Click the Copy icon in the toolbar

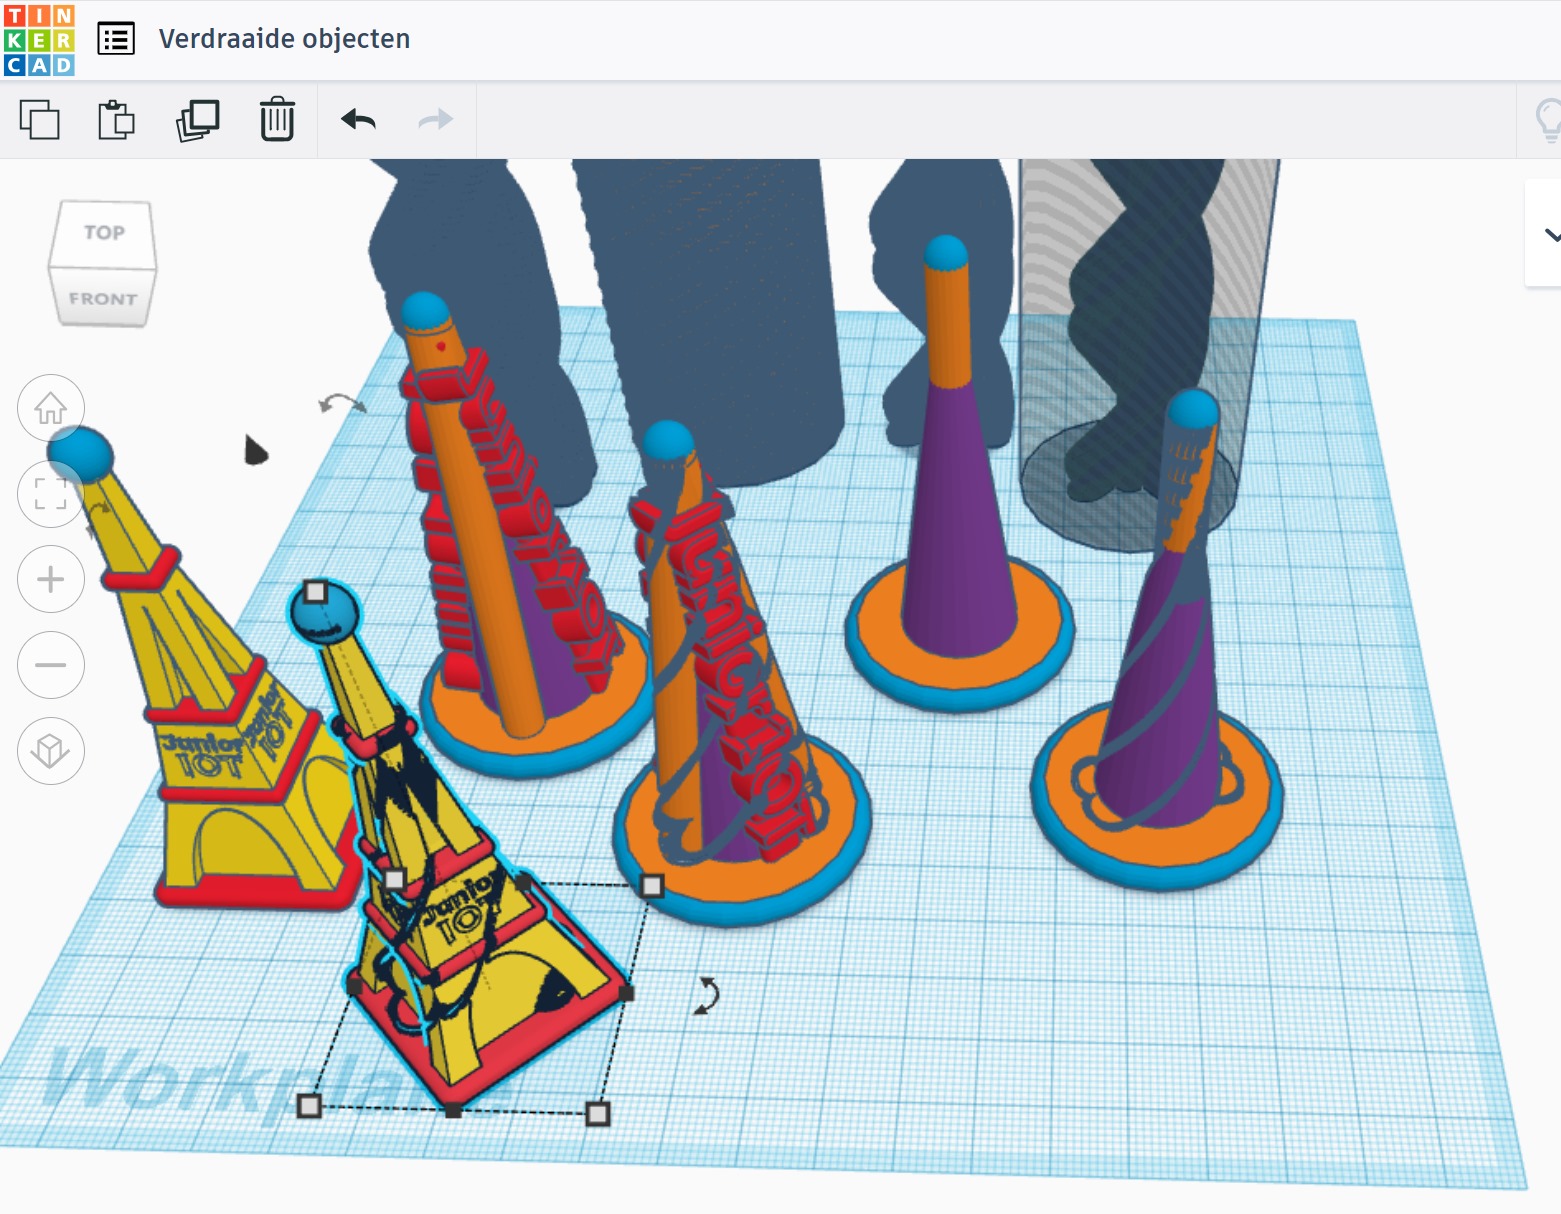40,119
